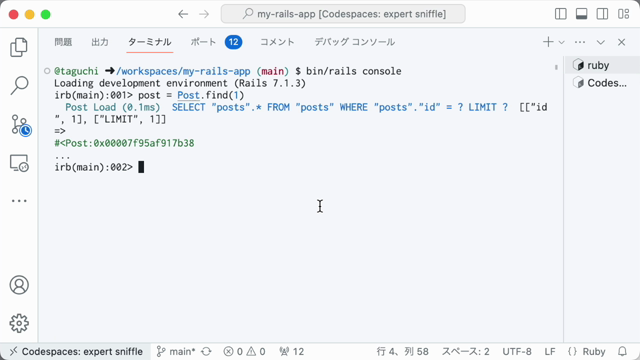Open the Explorer view in activity bar
This screenshot has height=360, width=640.
tap(19, 47)
